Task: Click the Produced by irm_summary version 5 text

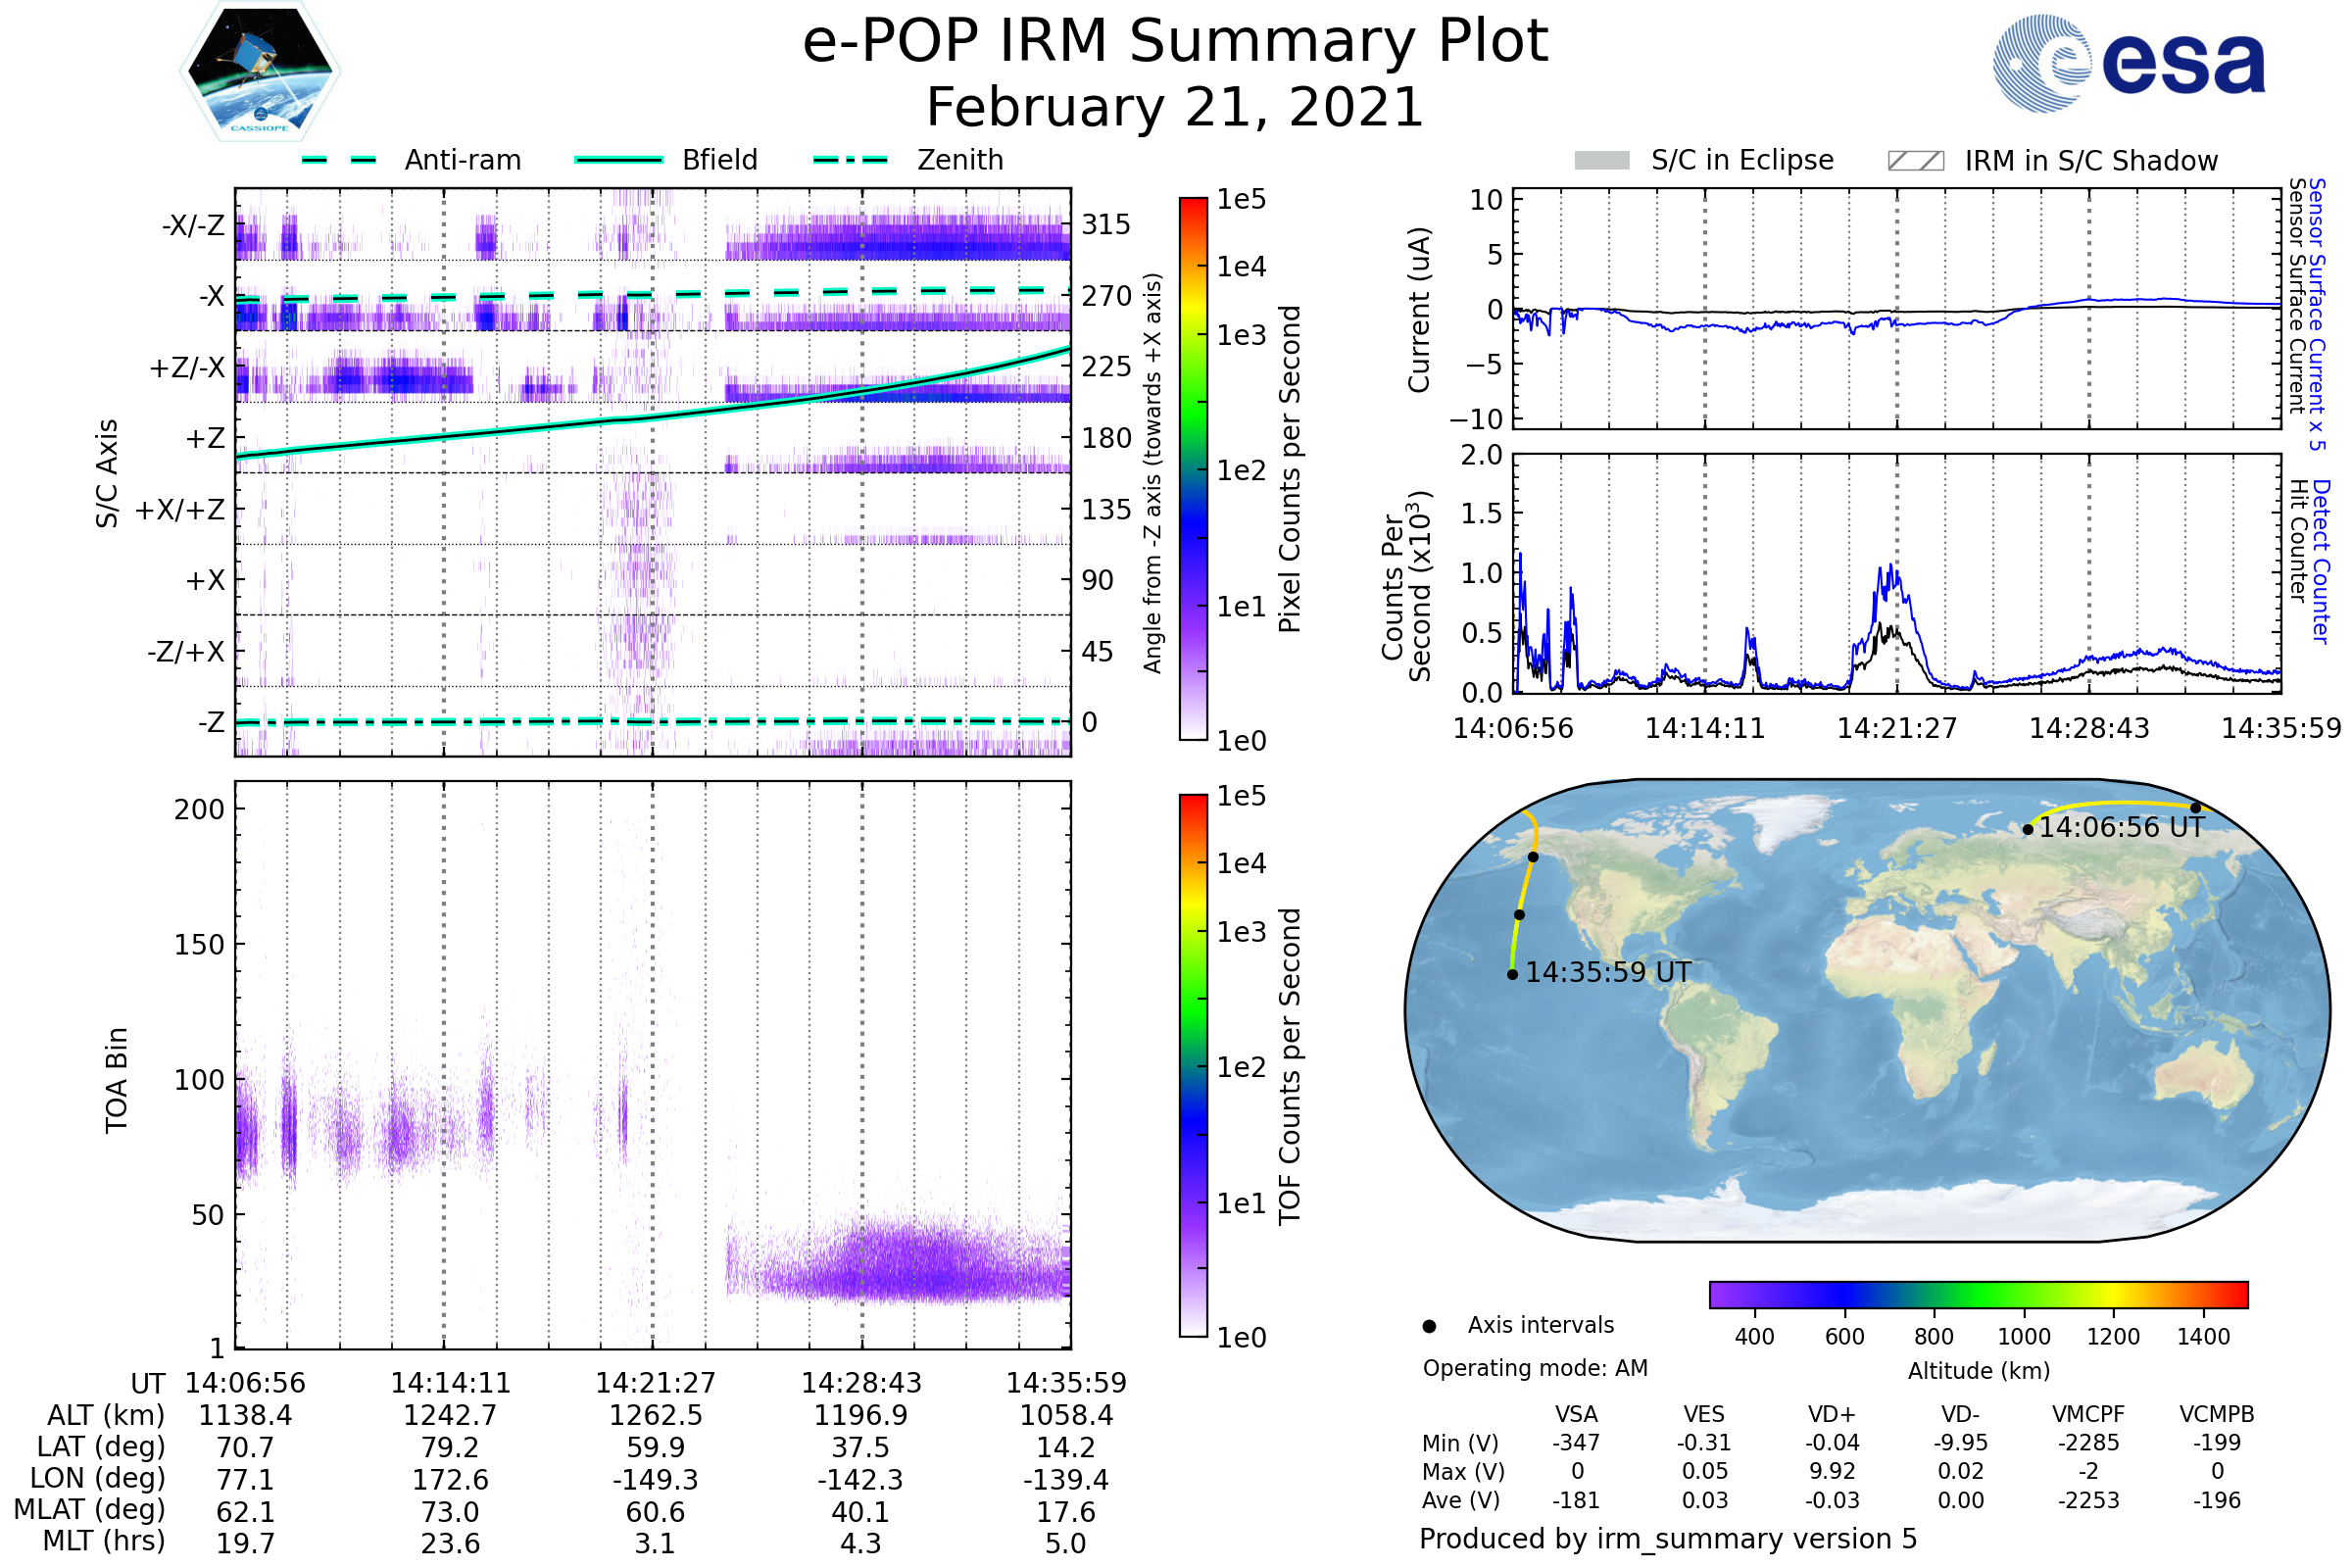Action: pos(1667,1538)
